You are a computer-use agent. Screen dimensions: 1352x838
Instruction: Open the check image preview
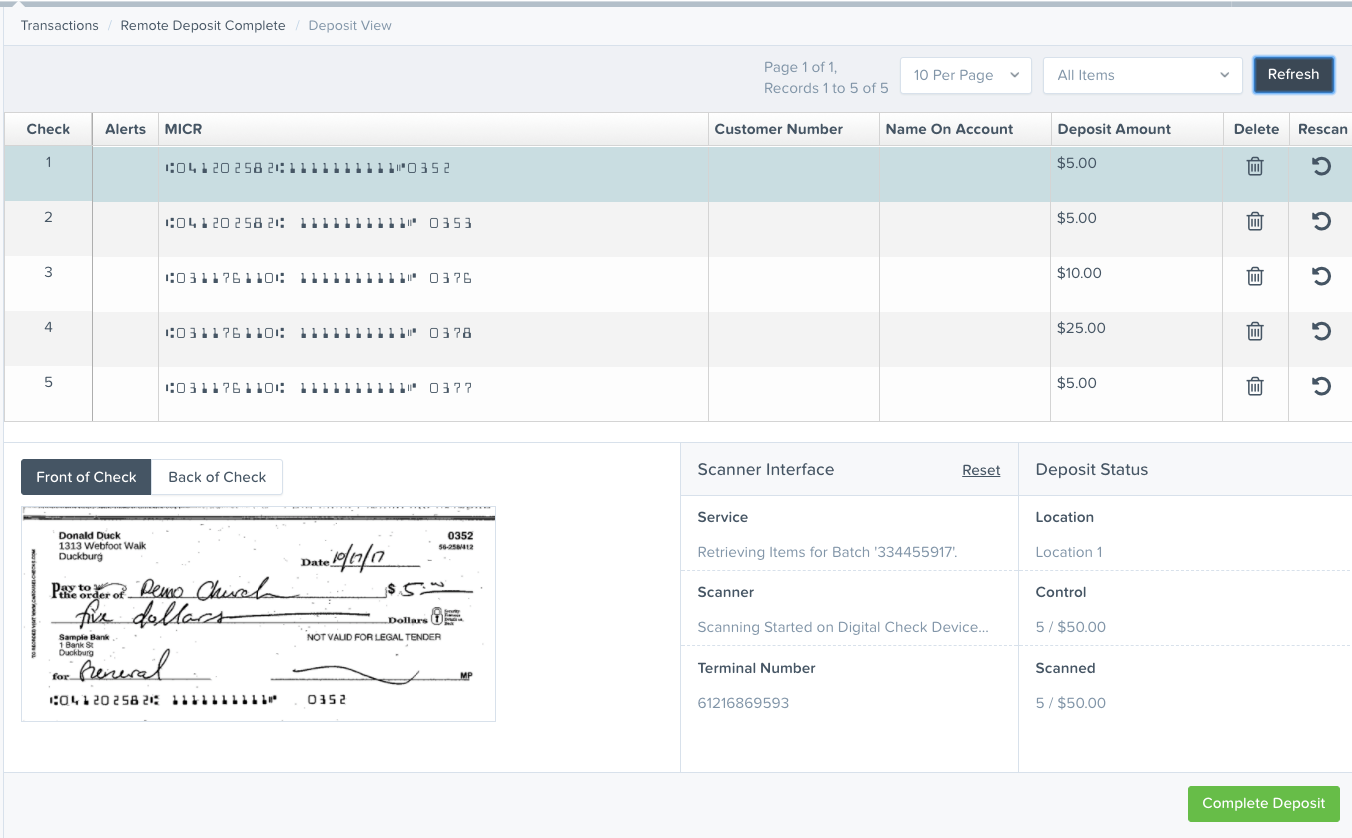click(x=258, y=613)
